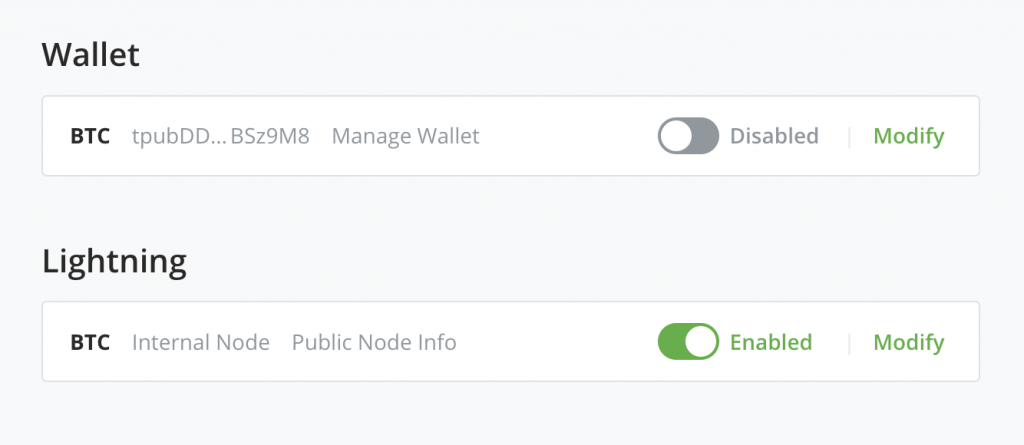Click the BTC label in Lightning row
This screenshot has width=1024, height=445.
pyautogui.click(x=90, y=342)
